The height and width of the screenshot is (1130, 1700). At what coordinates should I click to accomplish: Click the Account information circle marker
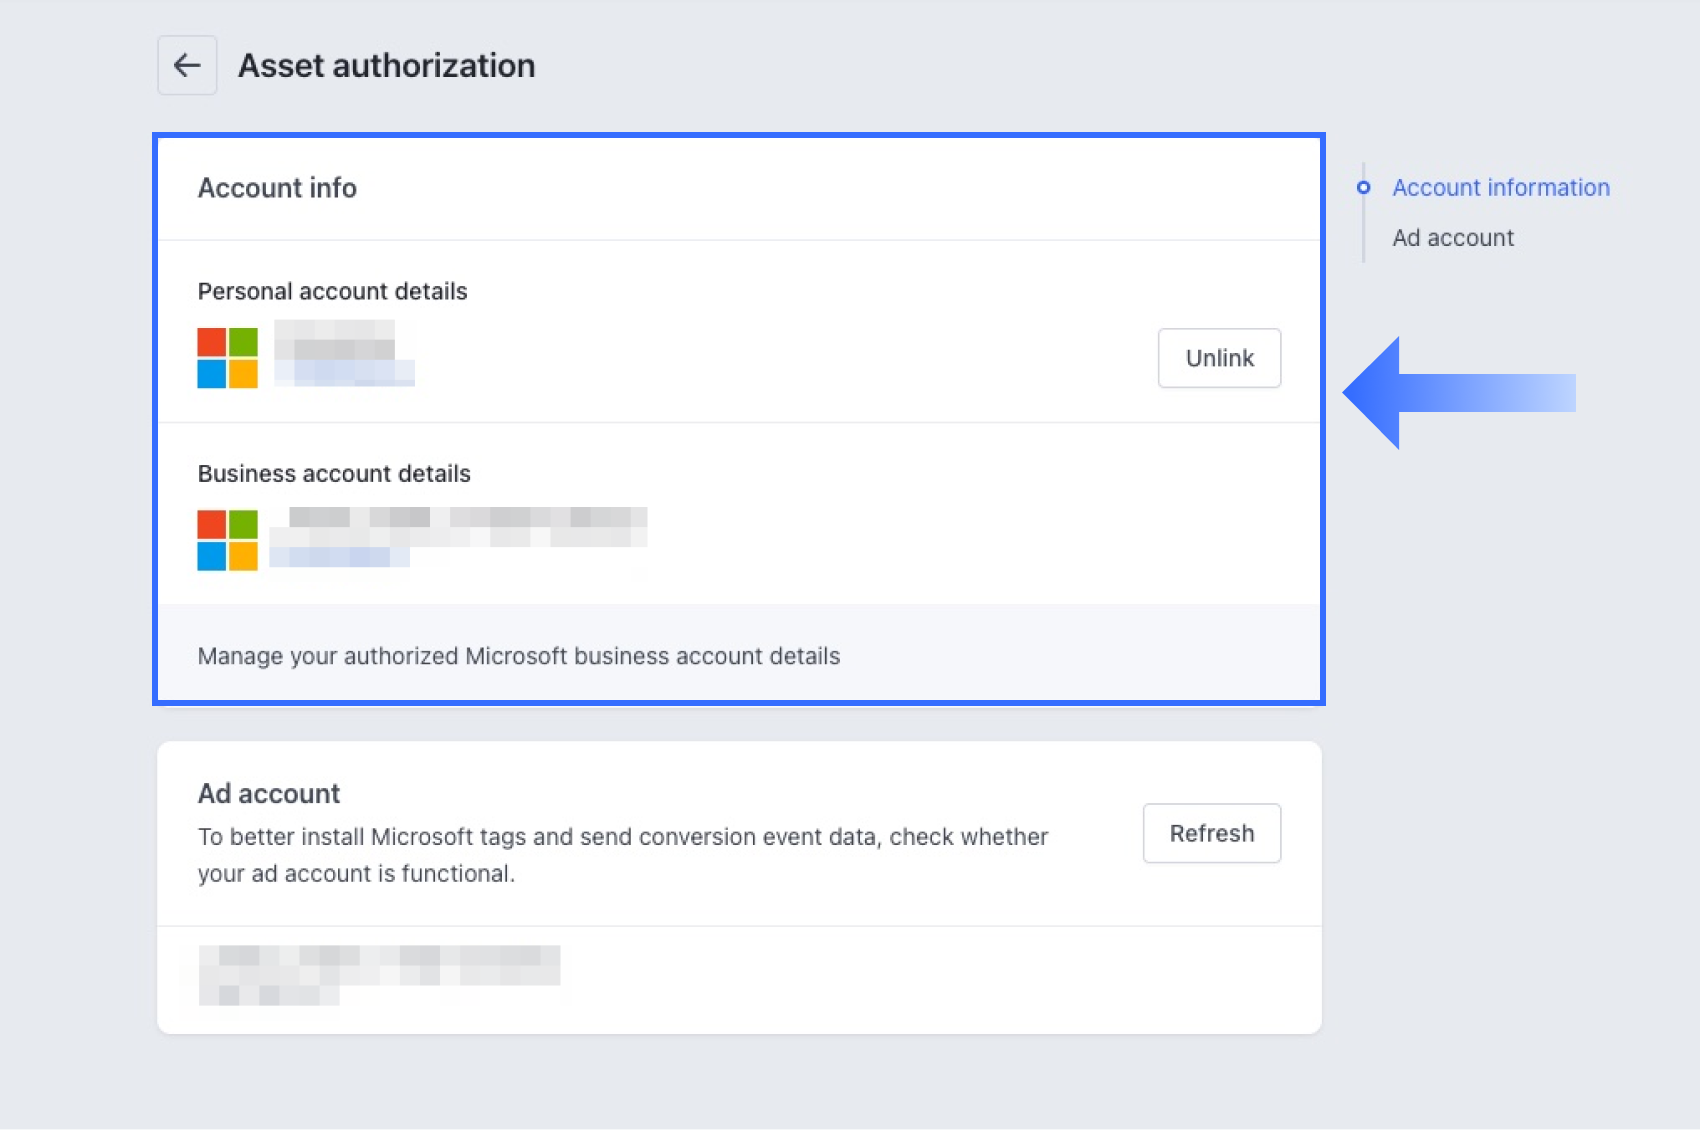(x=1363, y=188)
